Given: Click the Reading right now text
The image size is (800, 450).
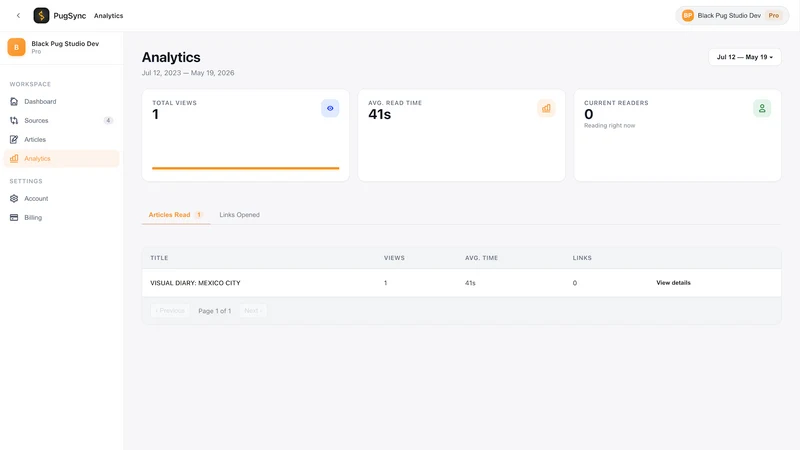Looking at the screenshot, I should tap(609, 126).
